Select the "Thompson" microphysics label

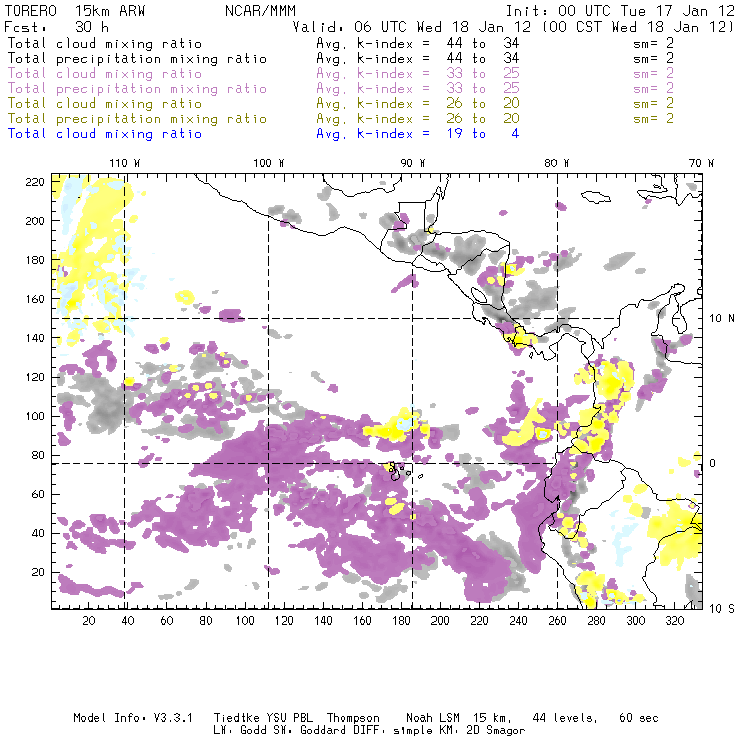pyautogui.click(x=353, y=718)
